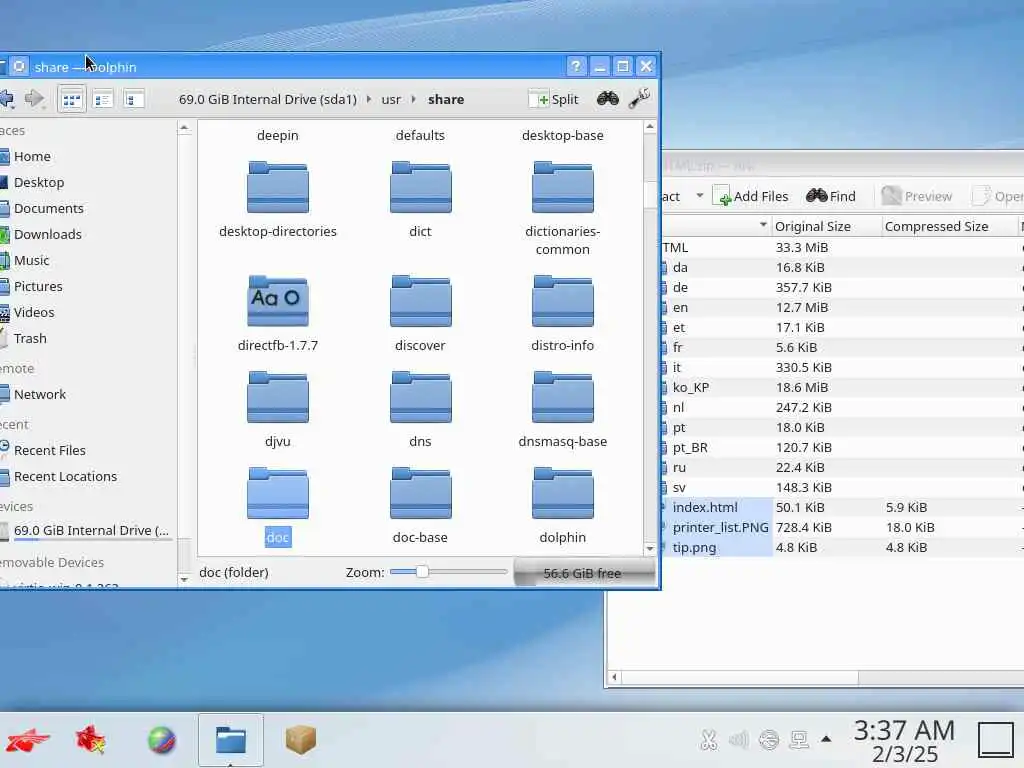This screenshot has width=1024, height=768.
Task: Select the dolphin folder icon
Action: (563, 493)
